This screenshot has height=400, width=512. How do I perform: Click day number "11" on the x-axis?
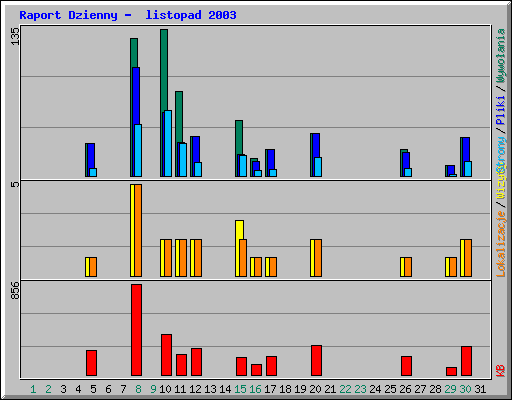coord(180,389)
